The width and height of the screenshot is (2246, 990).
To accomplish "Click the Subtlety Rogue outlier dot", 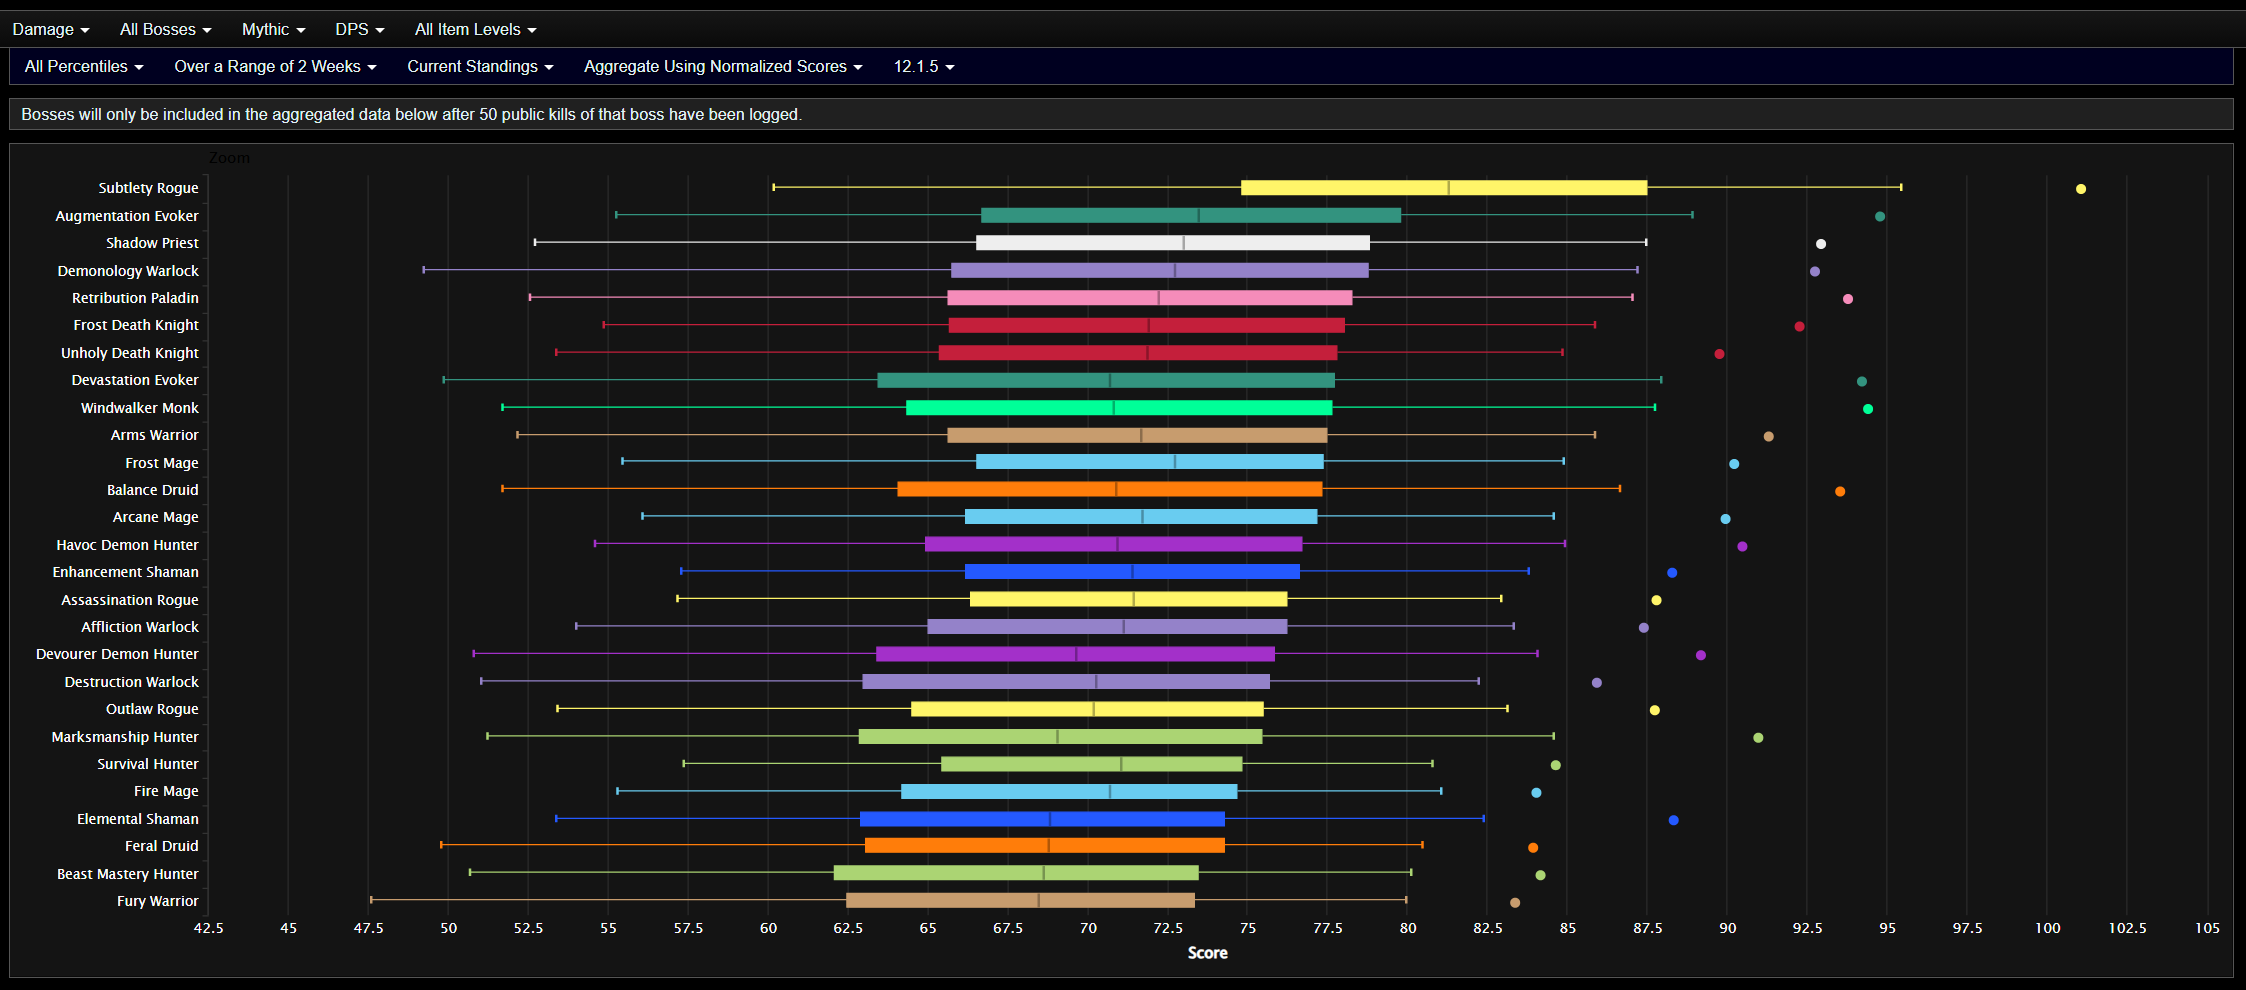I will point(2081,189).
